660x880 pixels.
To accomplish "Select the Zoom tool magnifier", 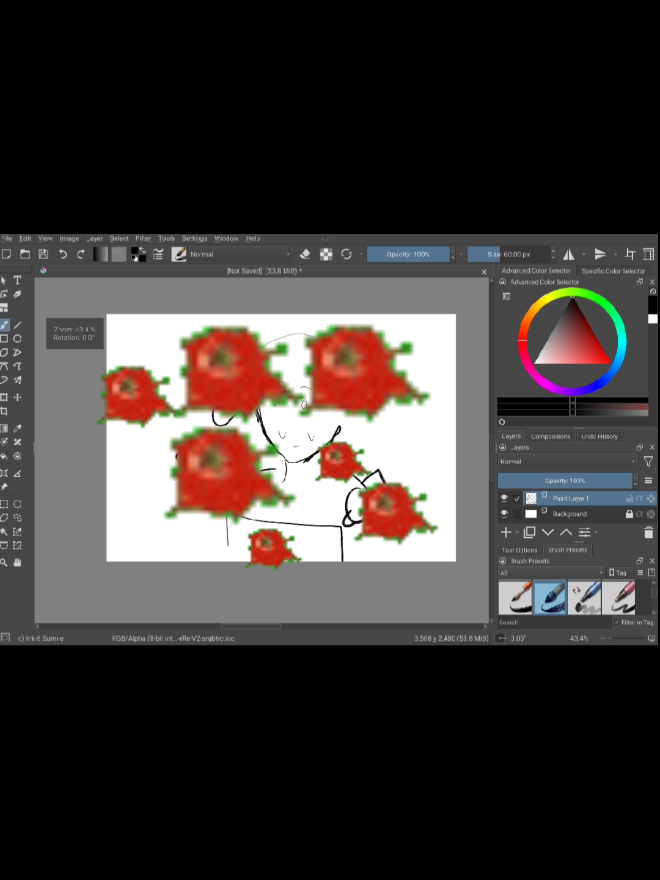I will click(4, 562).
